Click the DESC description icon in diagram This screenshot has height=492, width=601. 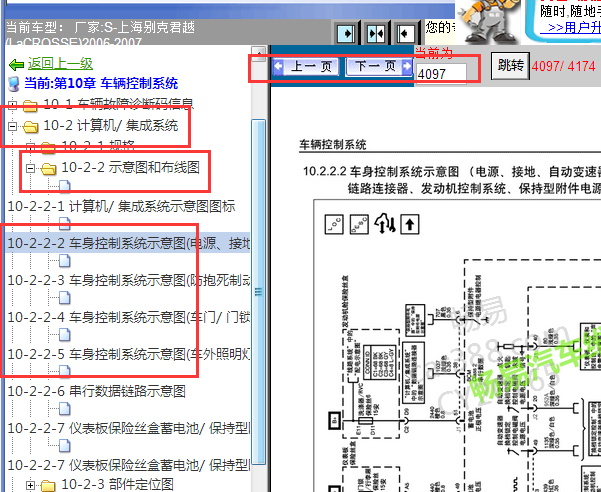pyautogui.click(x=359, y=224)
